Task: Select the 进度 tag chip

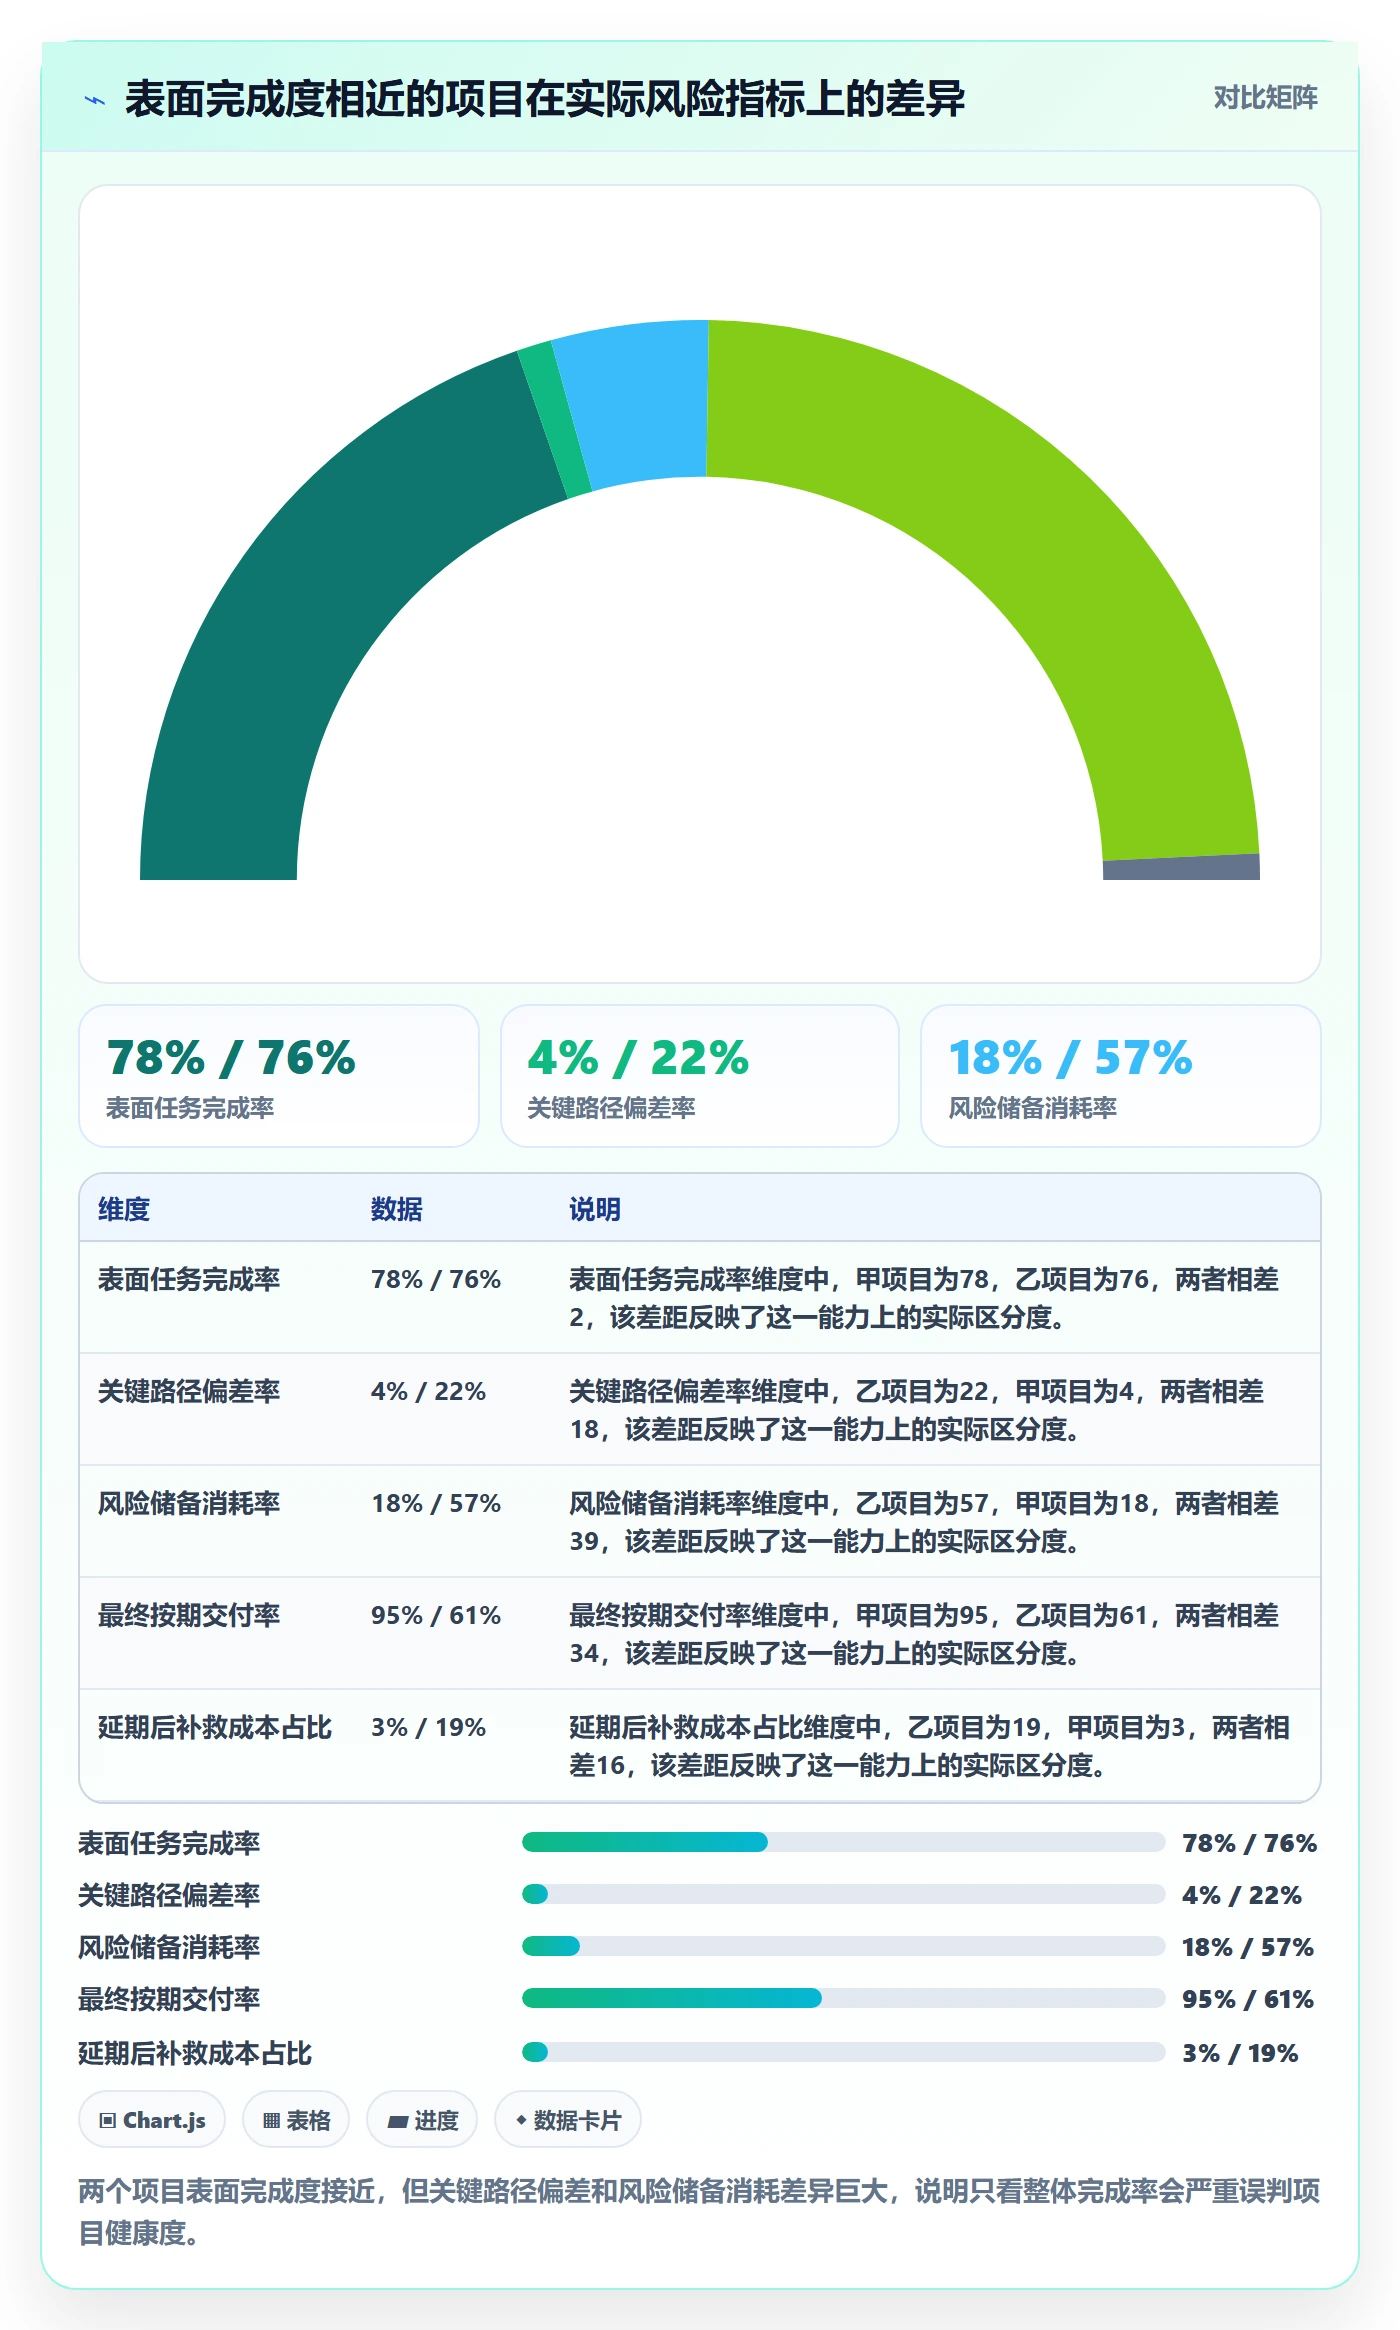Action: (422, 2120)
